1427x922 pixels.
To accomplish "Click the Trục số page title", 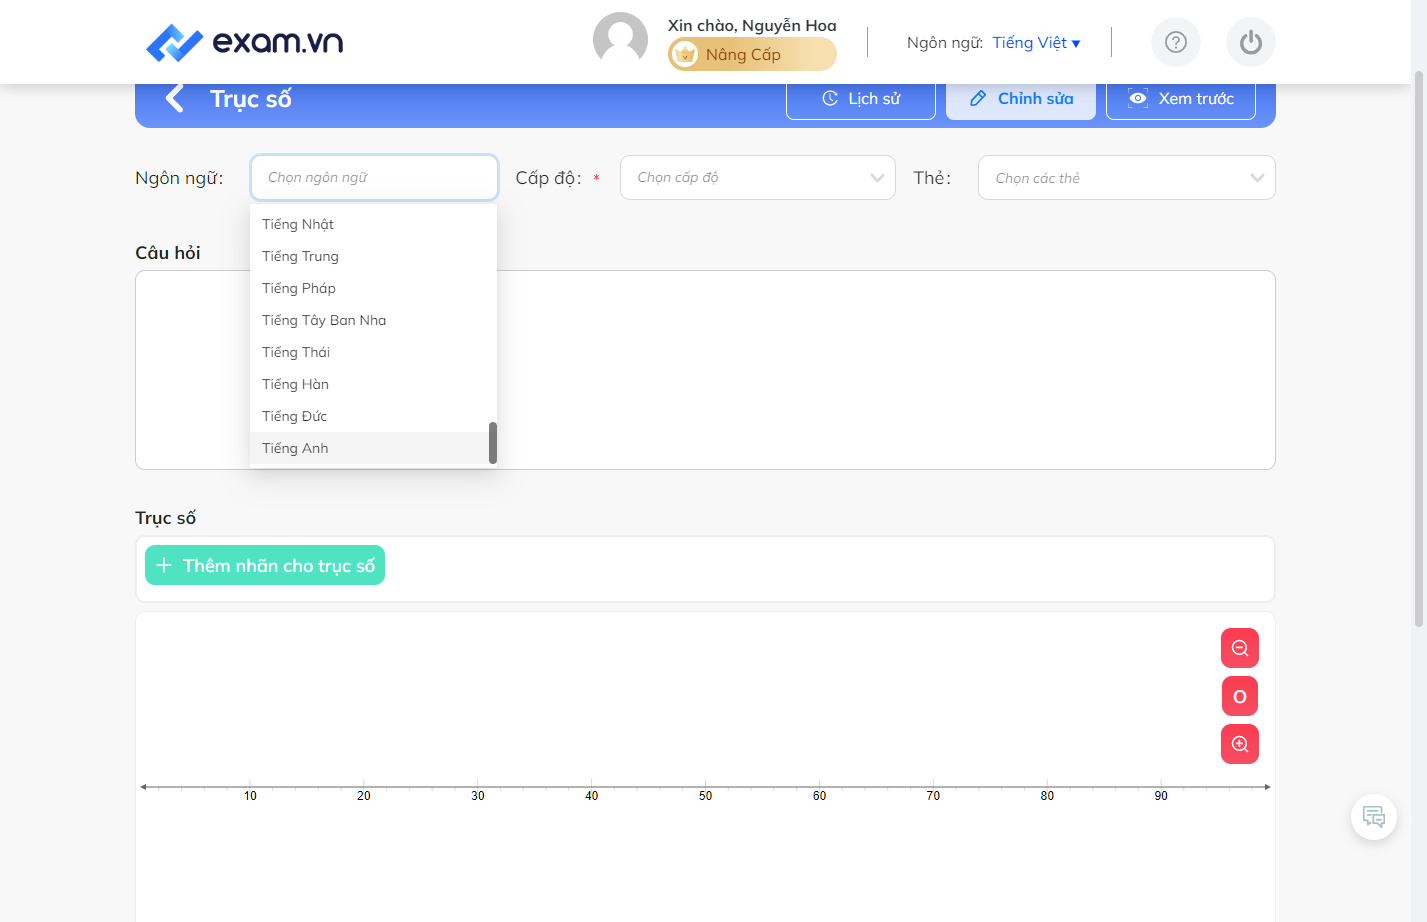I will [x=251, y=99].
